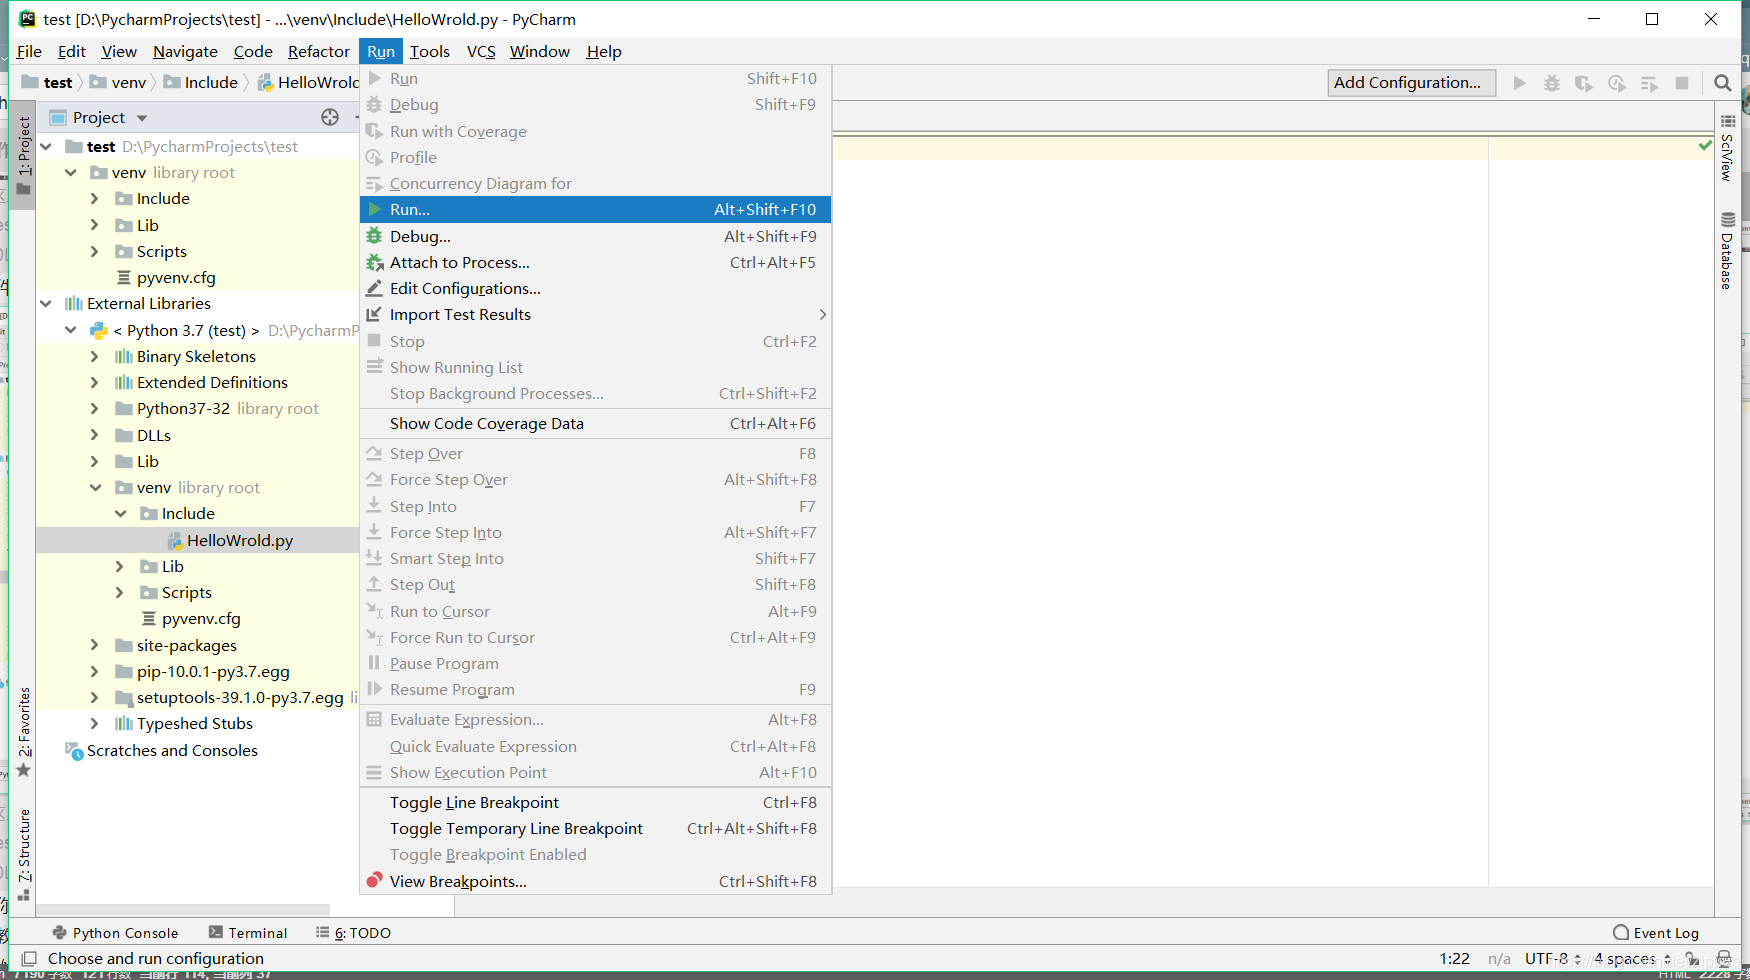Open Search Everywhere magnifier icon
The image size is (1750, 980).
[1722, 83]
